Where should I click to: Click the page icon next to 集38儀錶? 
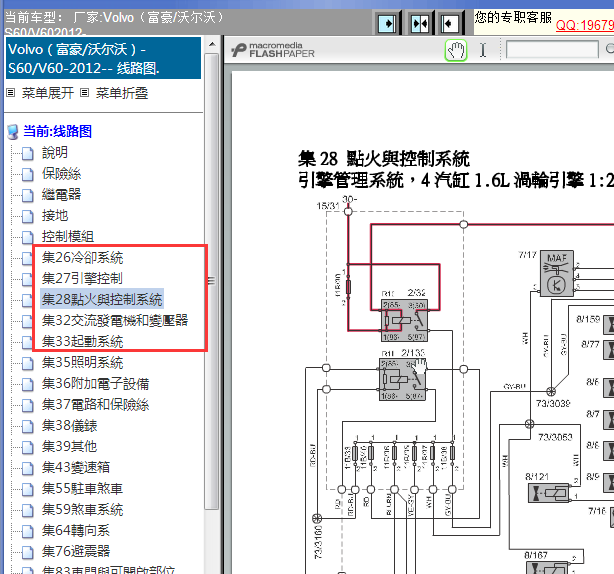click(x=27, y=426)
